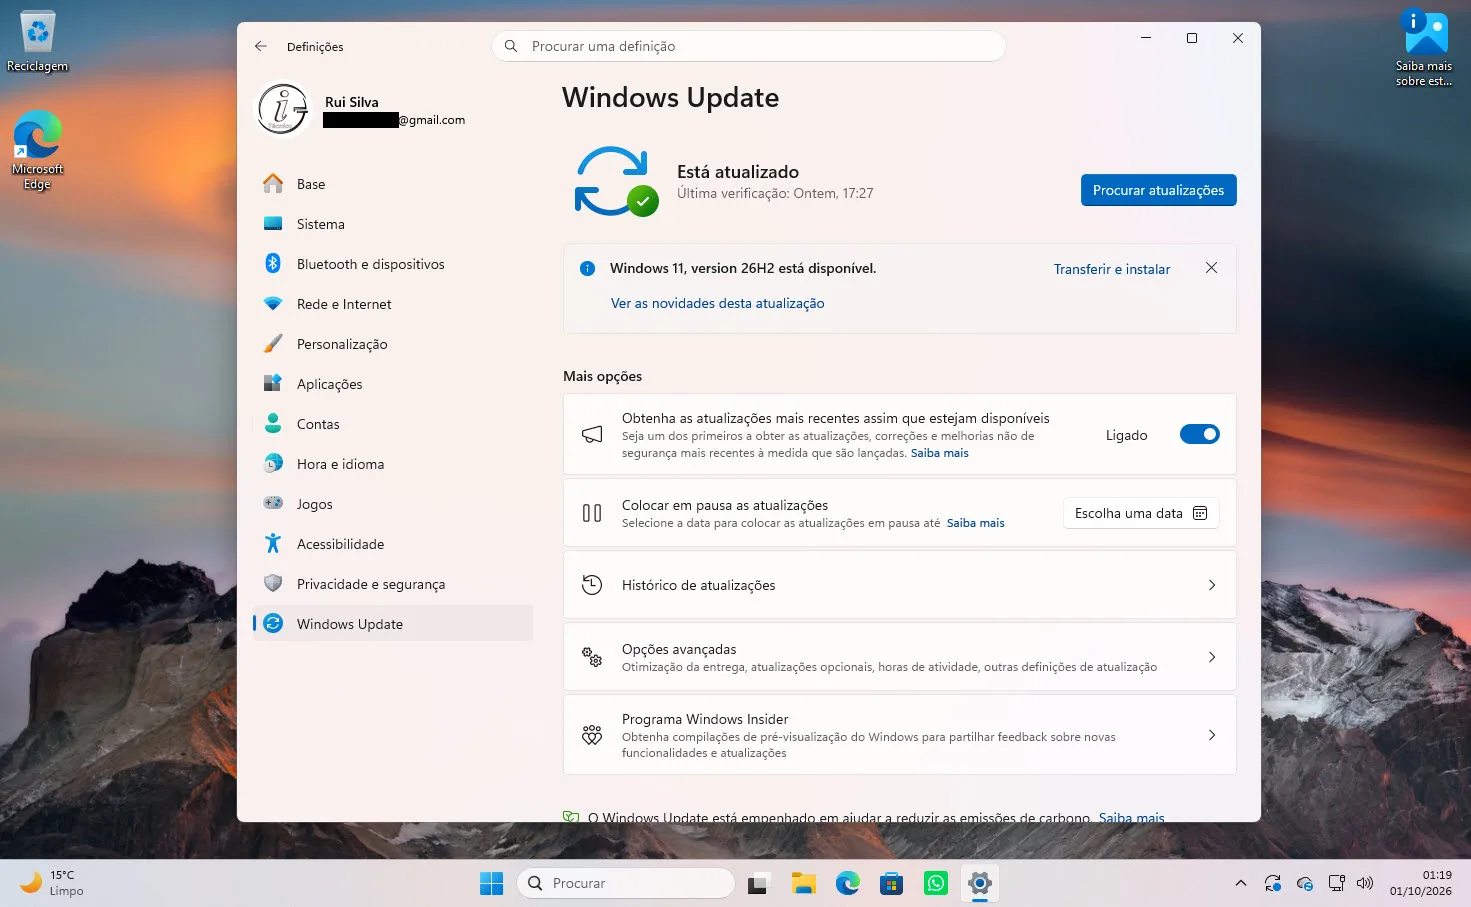Click the 'Procurar uma definição' search field
The width and height of the screenshot is (1471, 907).
(749, 46)
